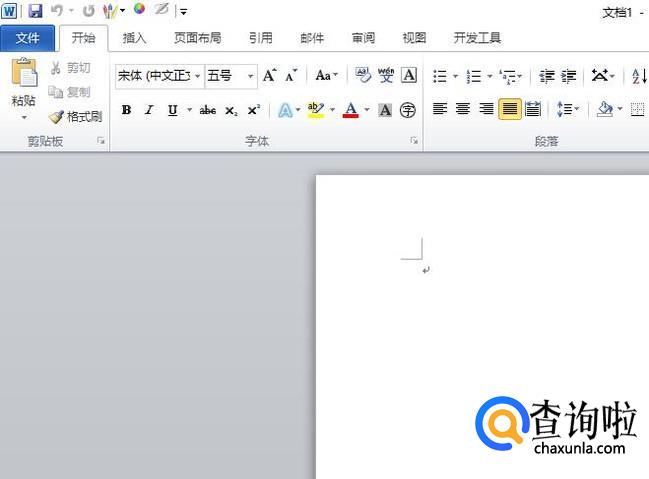The image size is (649, 479).
Task: Click the Word application icon
Action: pos(10,11)
